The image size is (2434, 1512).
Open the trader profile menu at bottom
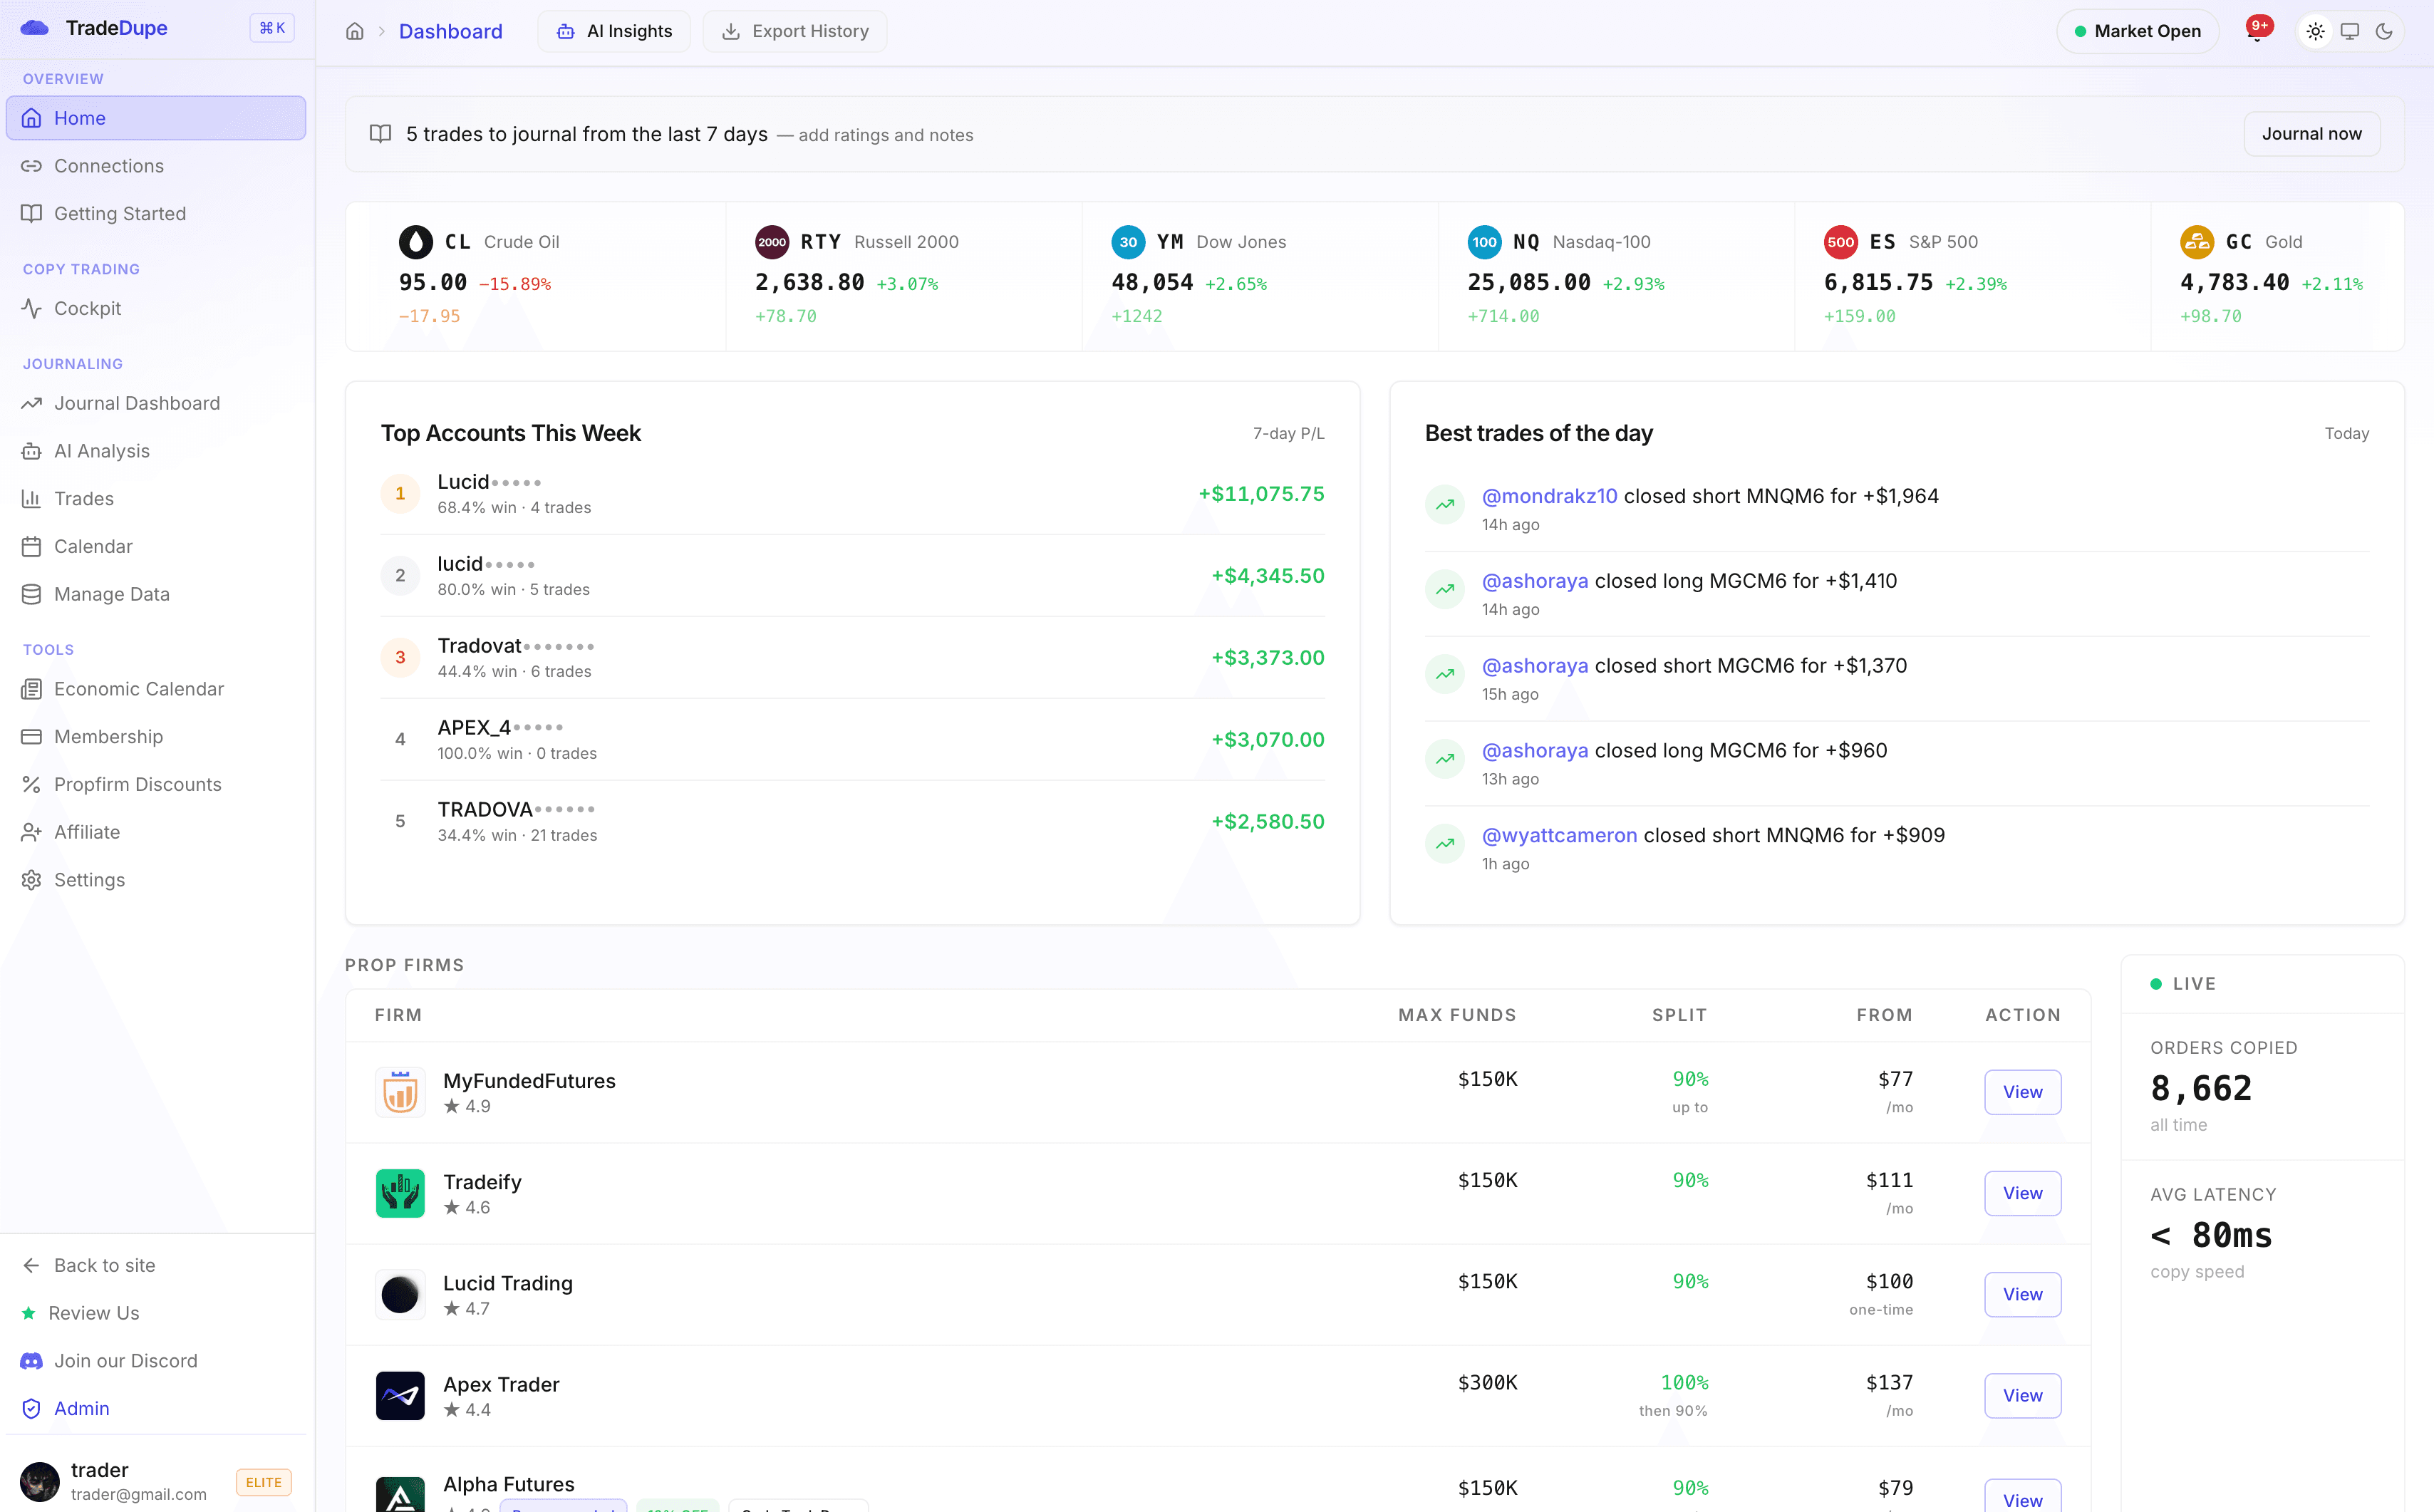tap(100, 1480)
